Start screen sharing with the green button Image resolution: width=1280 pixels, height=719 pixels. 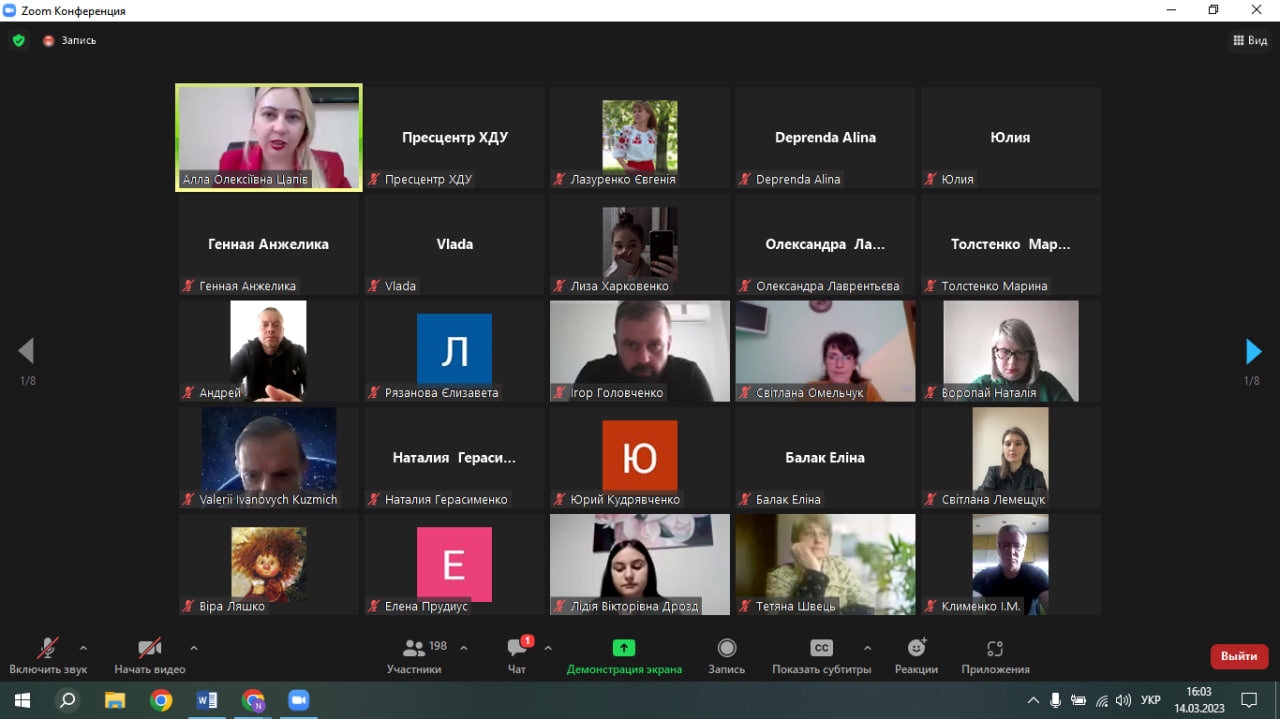tap(624, 648)
